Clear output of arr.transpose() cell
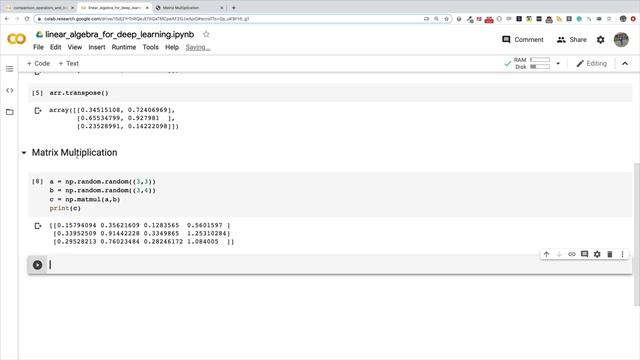This screenshot has height=360, width=640. [38, 110]
